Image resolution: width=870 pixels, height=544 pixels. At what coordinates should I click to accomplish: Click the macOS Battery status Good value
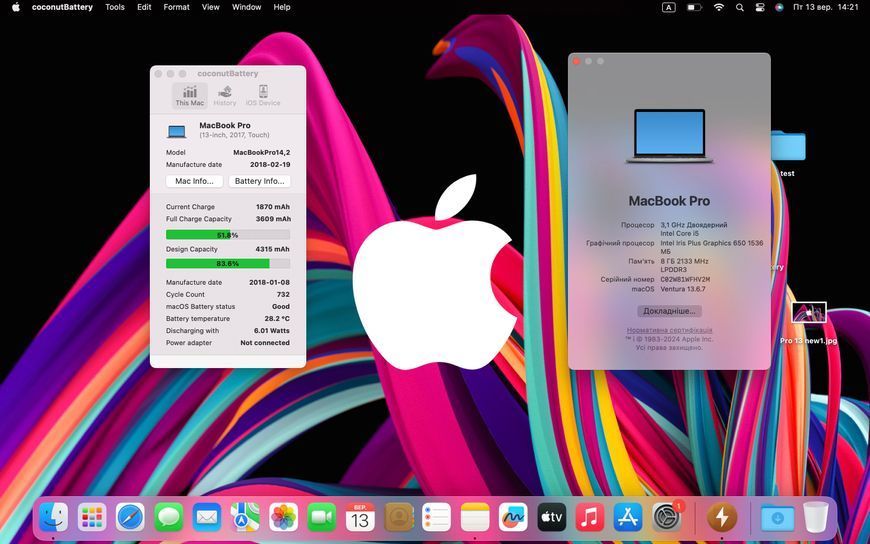[x=281, y=306]
